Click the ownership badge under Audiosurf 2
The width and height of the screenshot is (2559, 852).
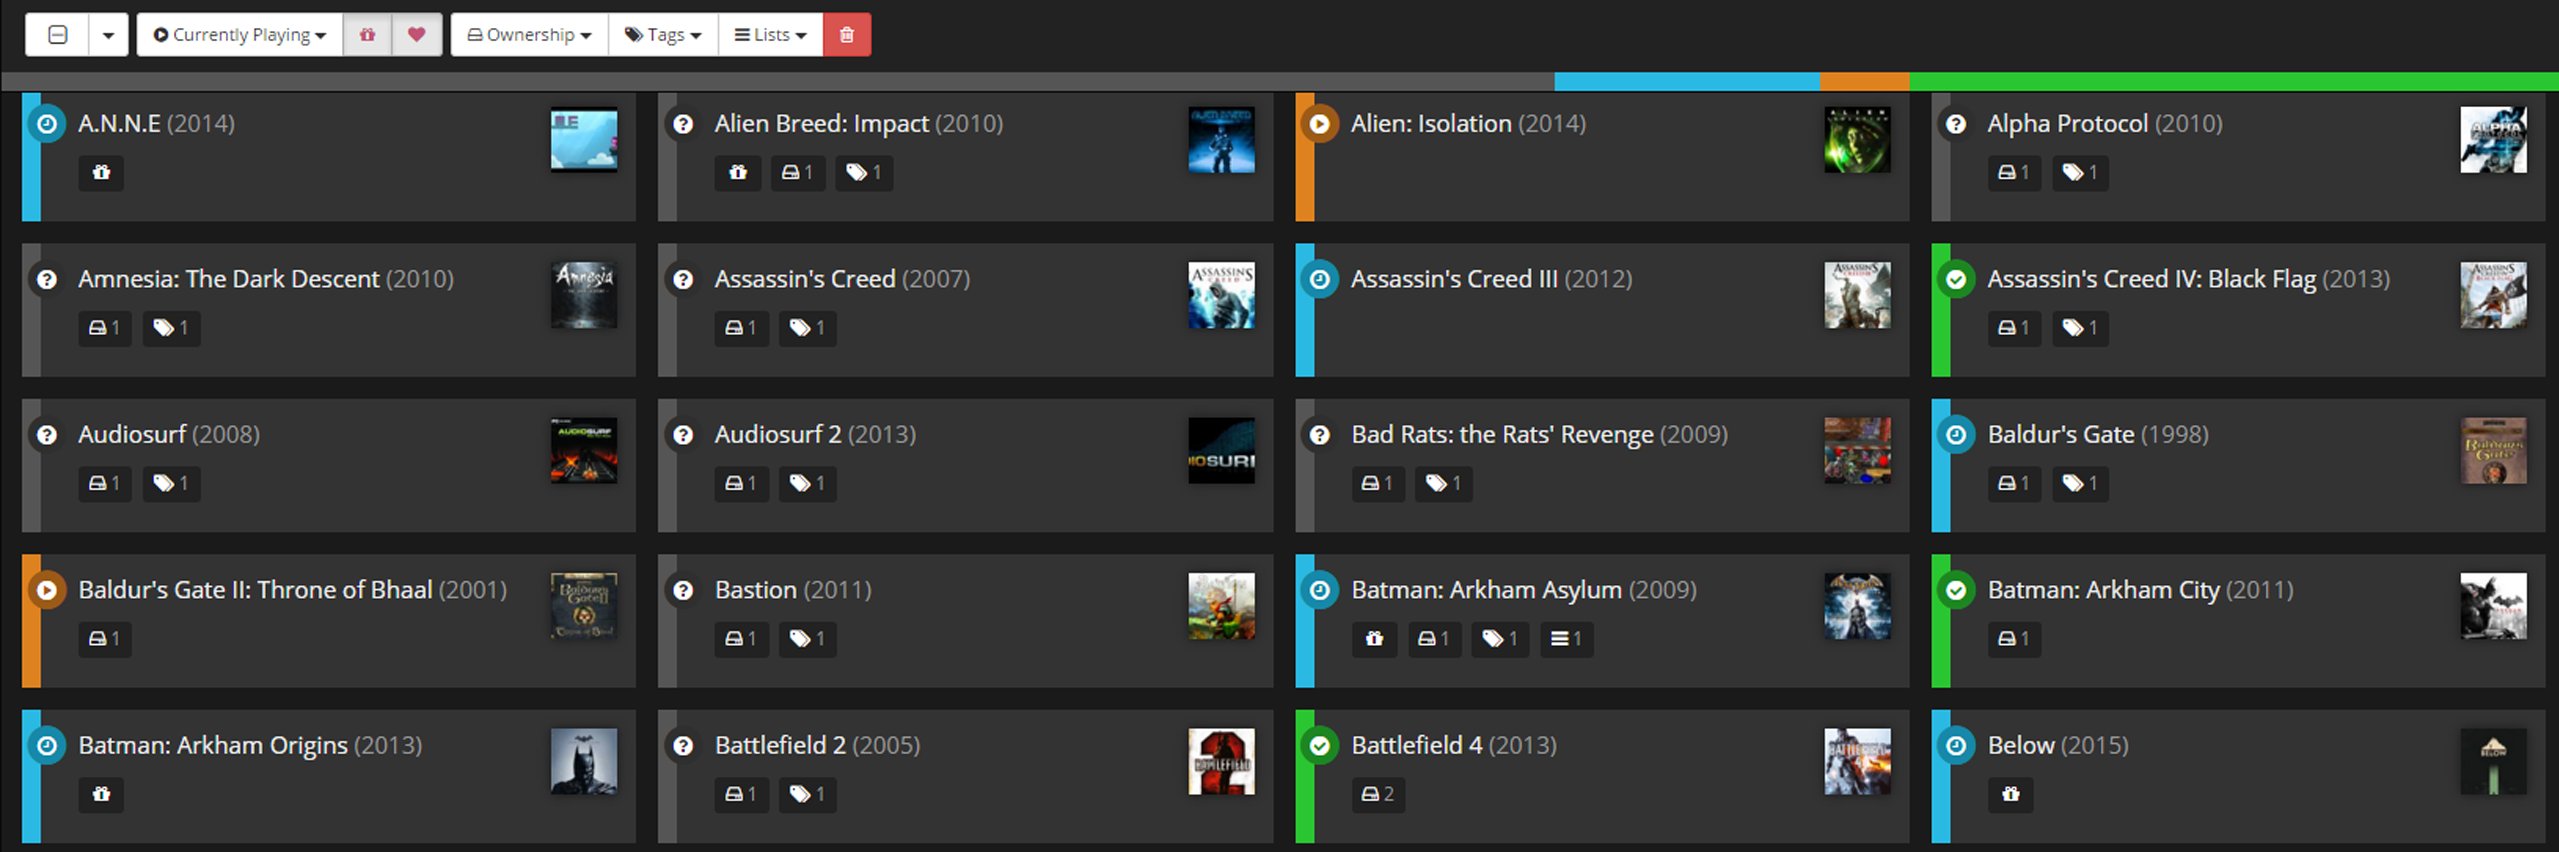(741, 484)
